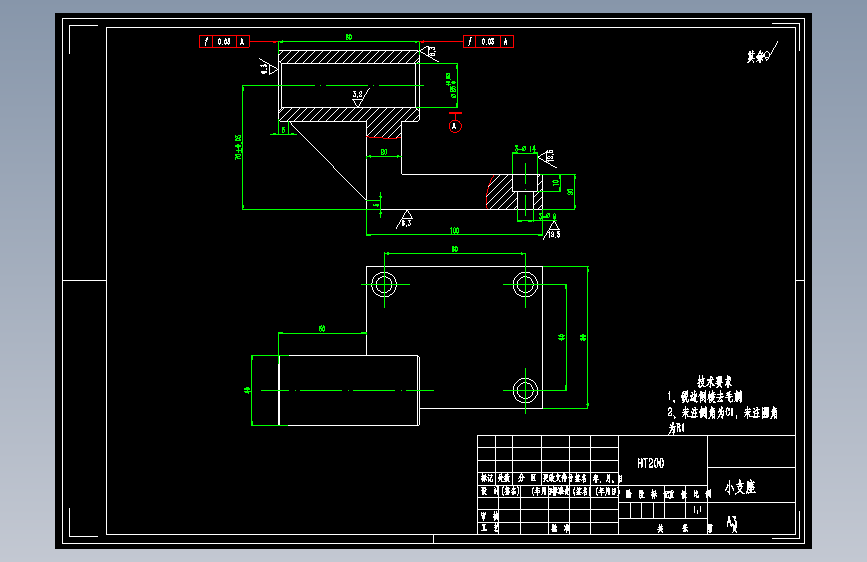Click the 12.5 roughness symbol below the counterbore

(x=552, y=230)
